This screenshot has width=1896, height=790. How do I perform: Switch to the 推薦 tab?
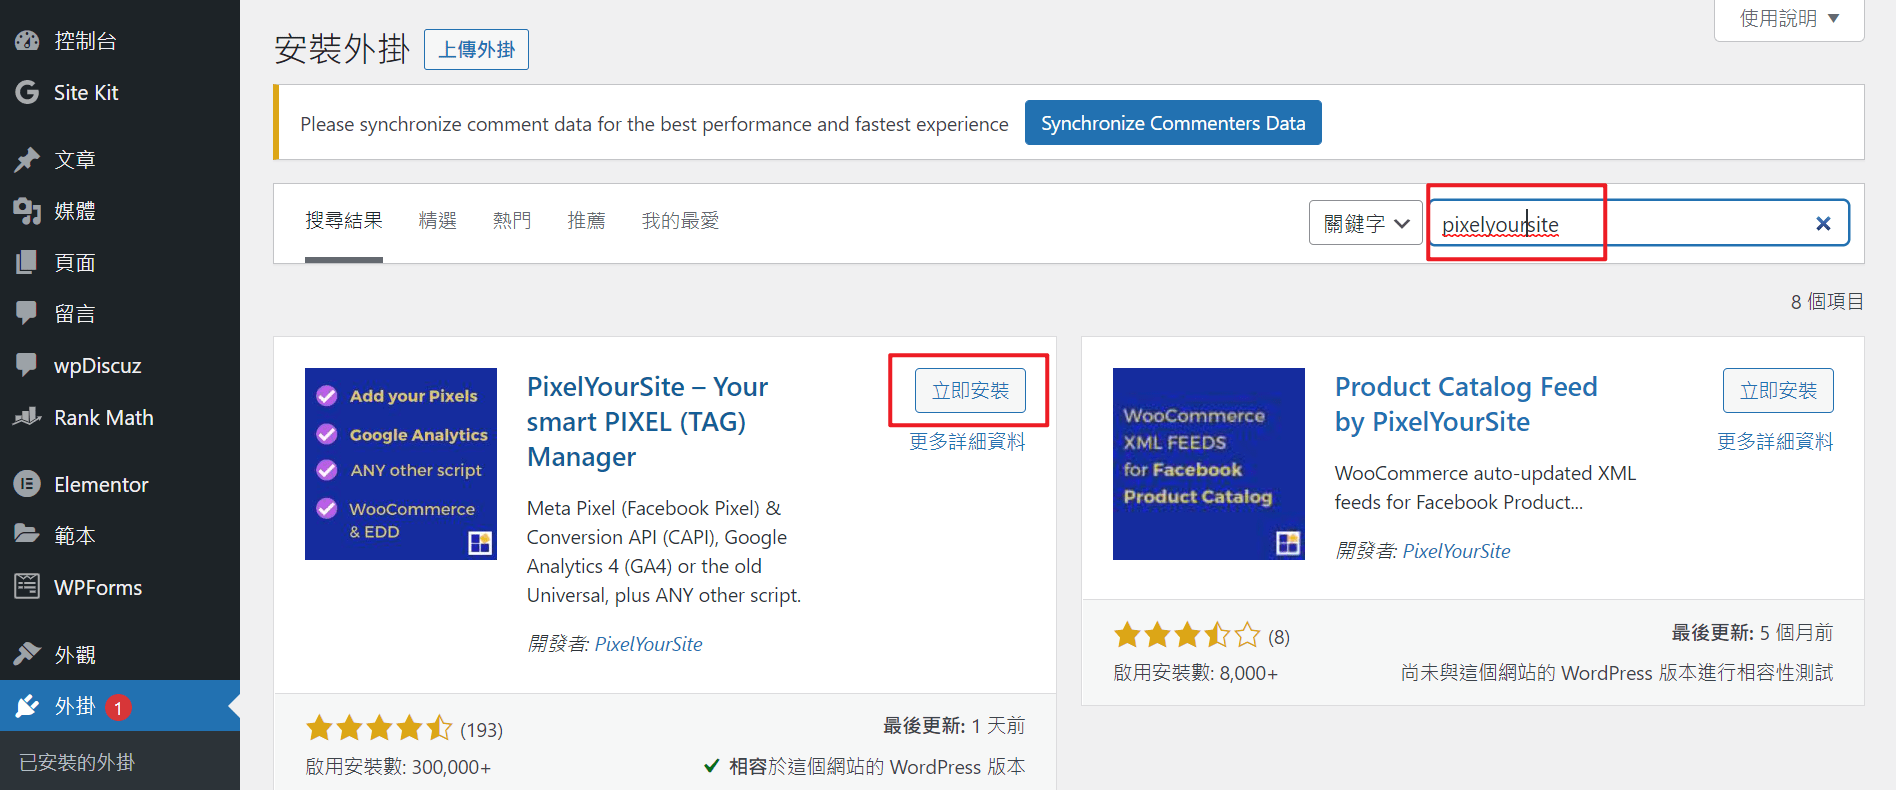point(586,221)
